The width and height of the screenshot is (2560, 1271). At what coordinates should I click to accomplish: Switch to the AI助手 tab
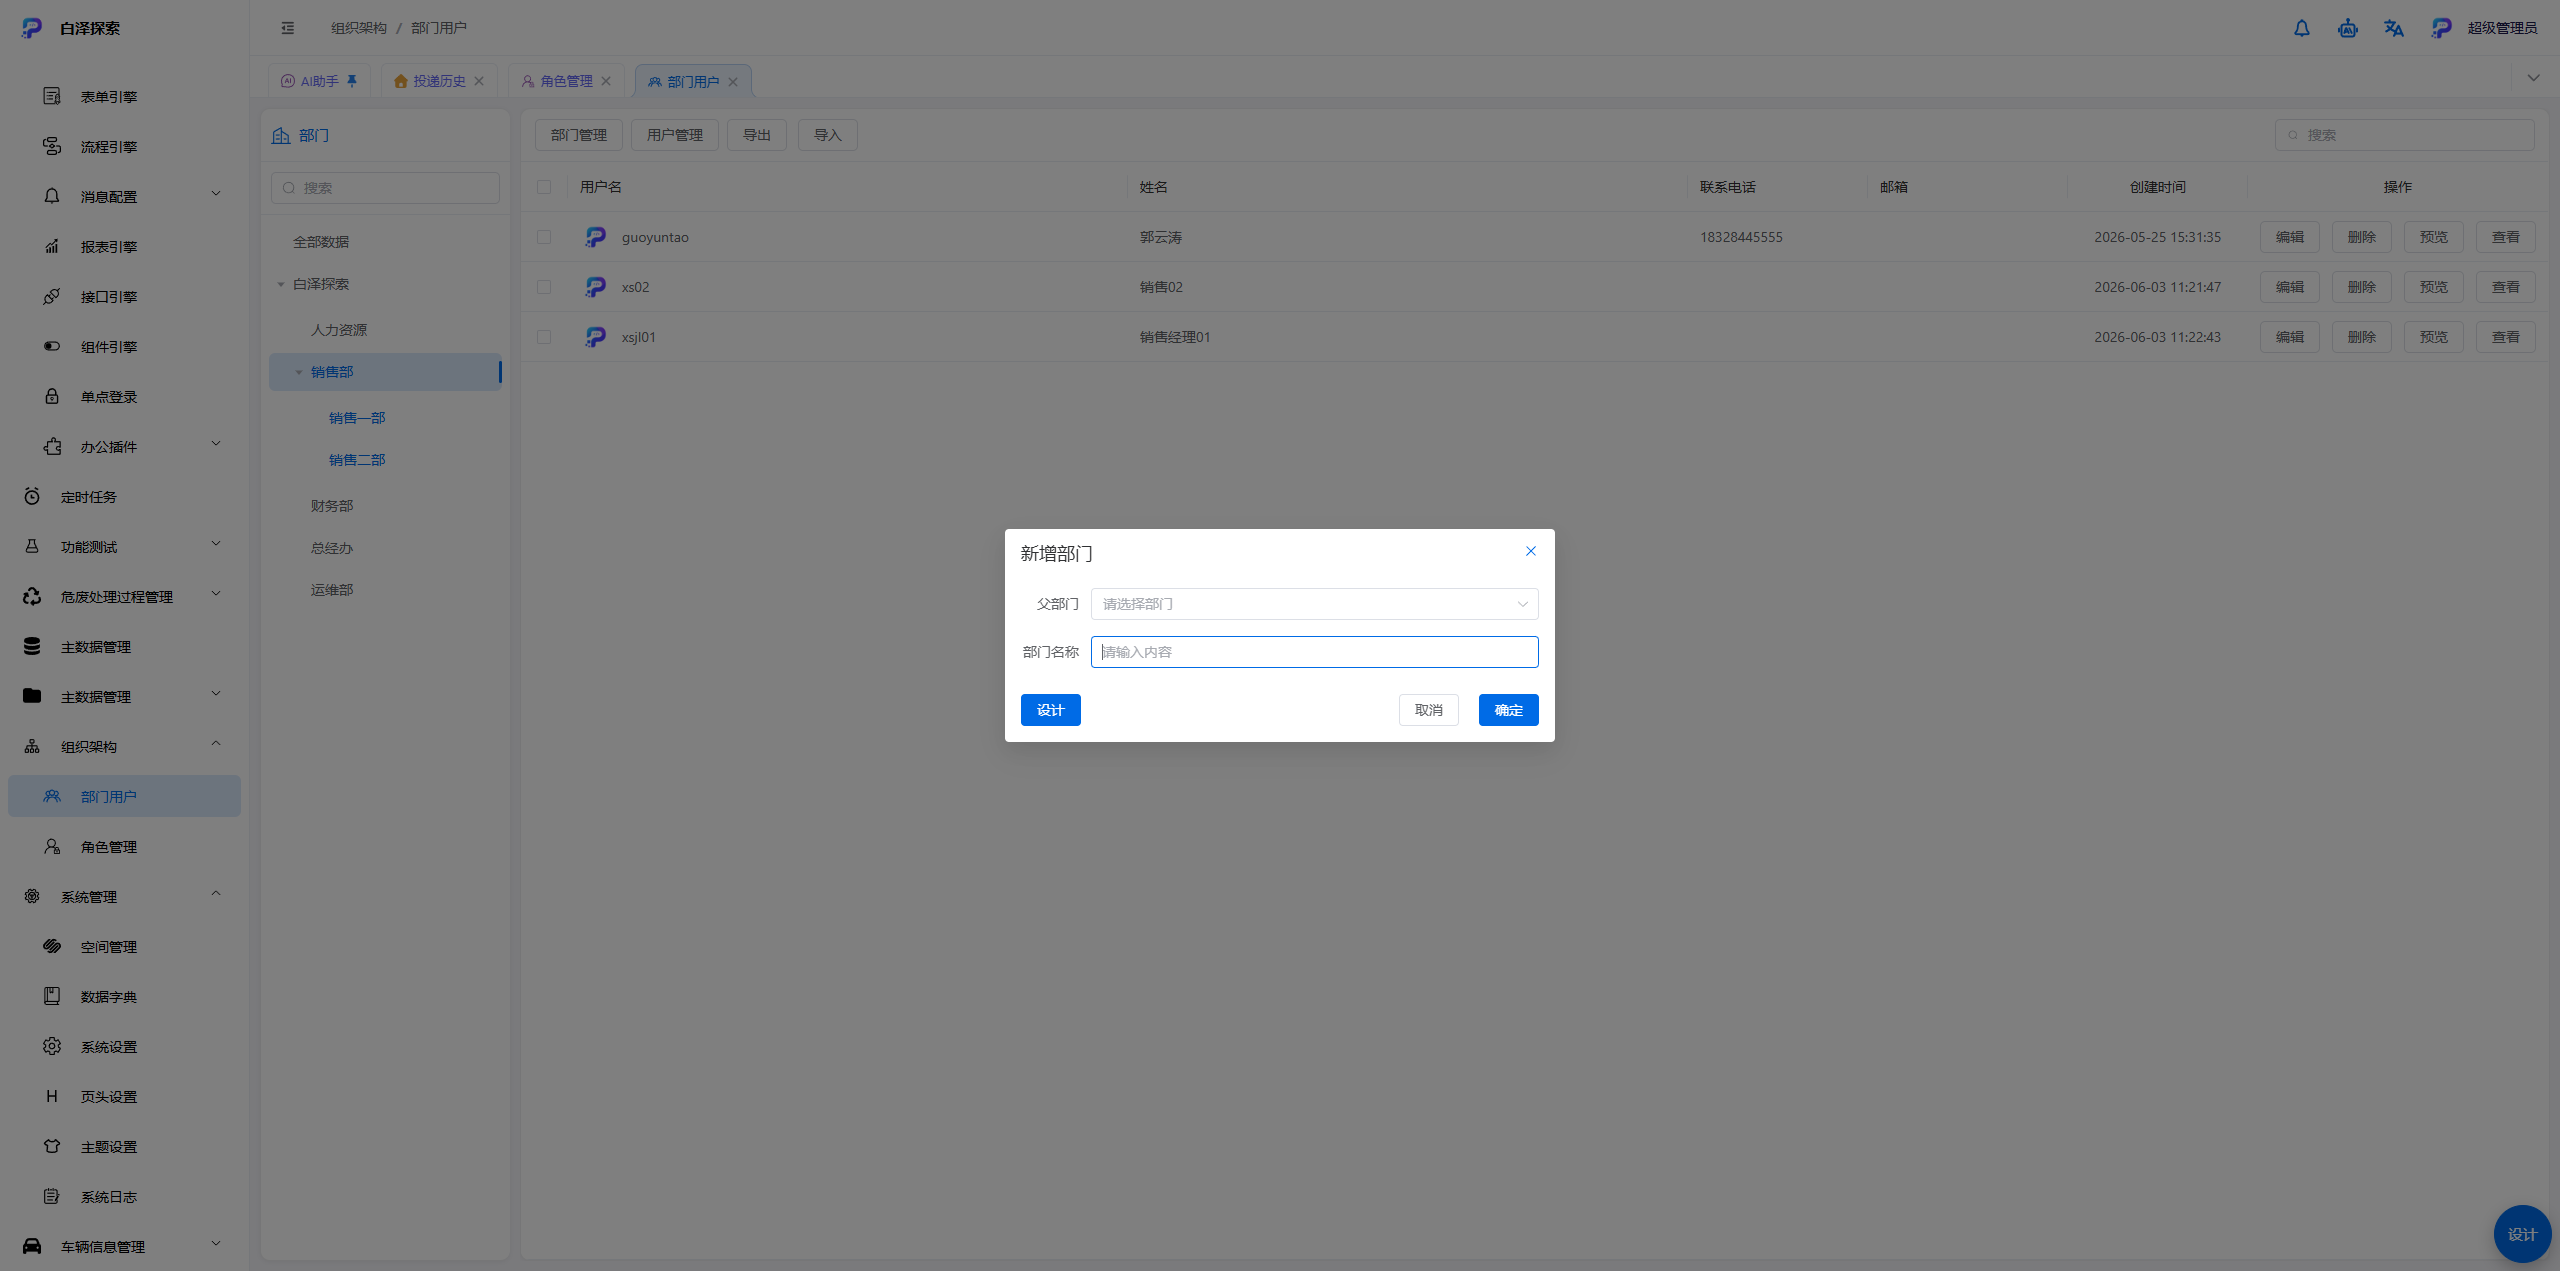tap(319, 81)
